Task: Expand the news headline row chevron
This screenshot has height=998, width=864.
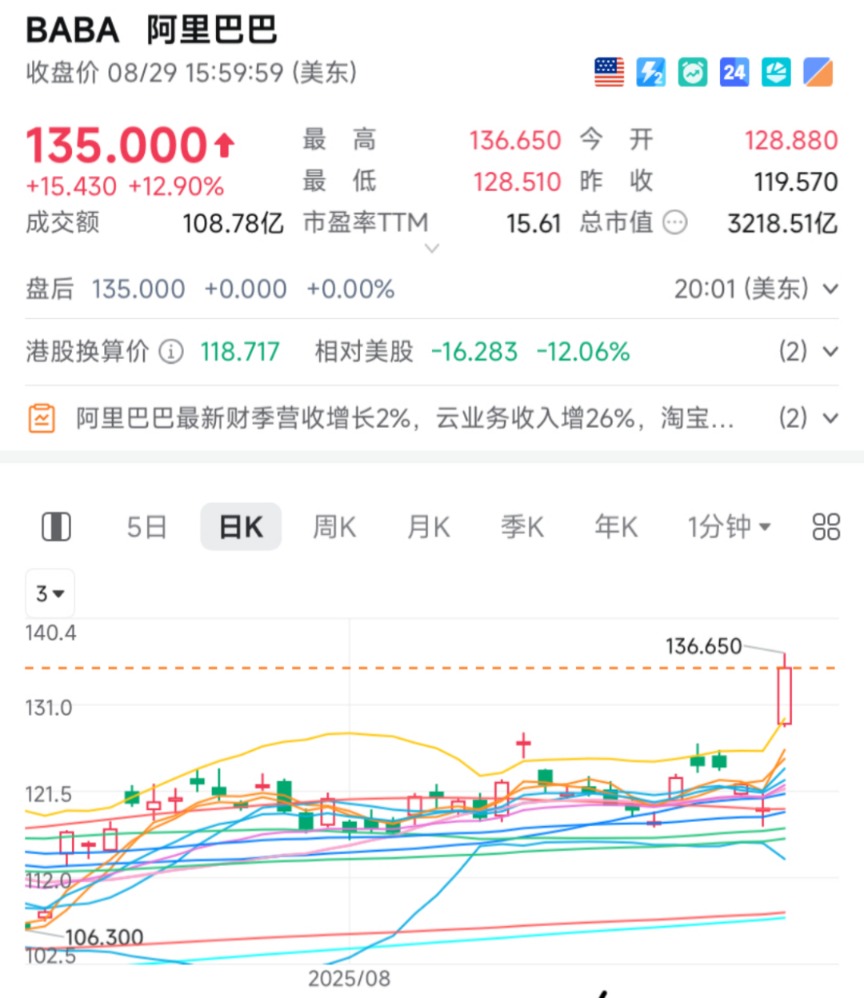Action: coord(830,418)
